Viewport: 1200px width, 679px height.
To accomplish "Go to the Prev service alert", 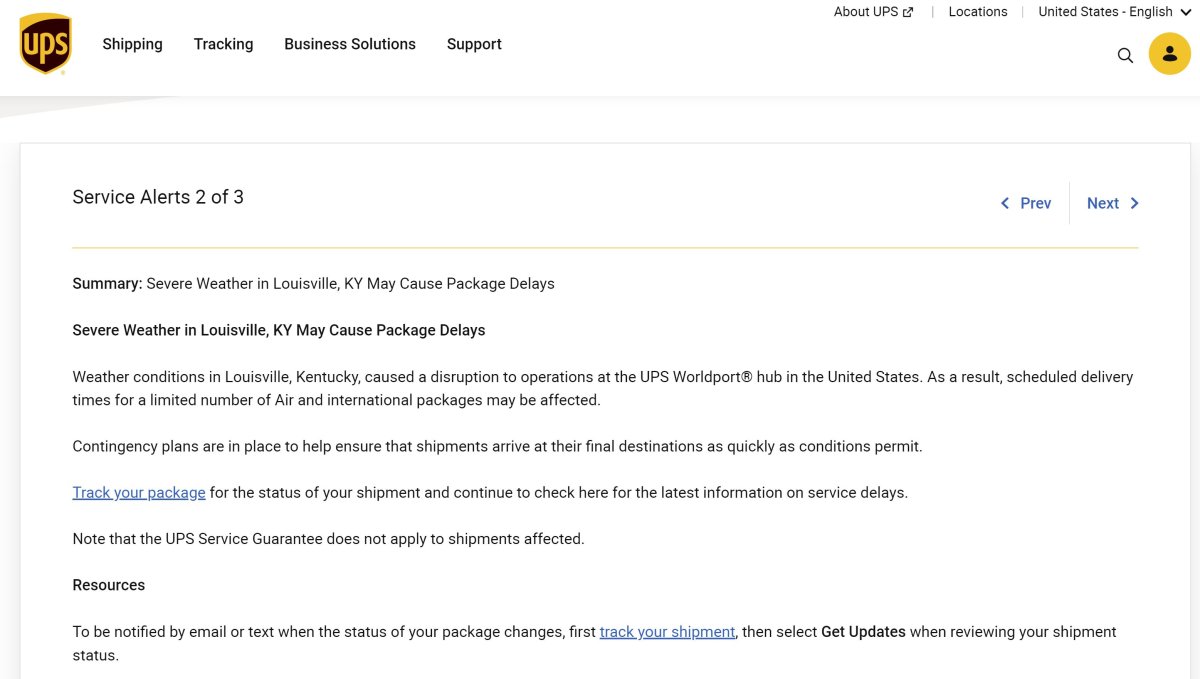I will (x=1026, y=203).
